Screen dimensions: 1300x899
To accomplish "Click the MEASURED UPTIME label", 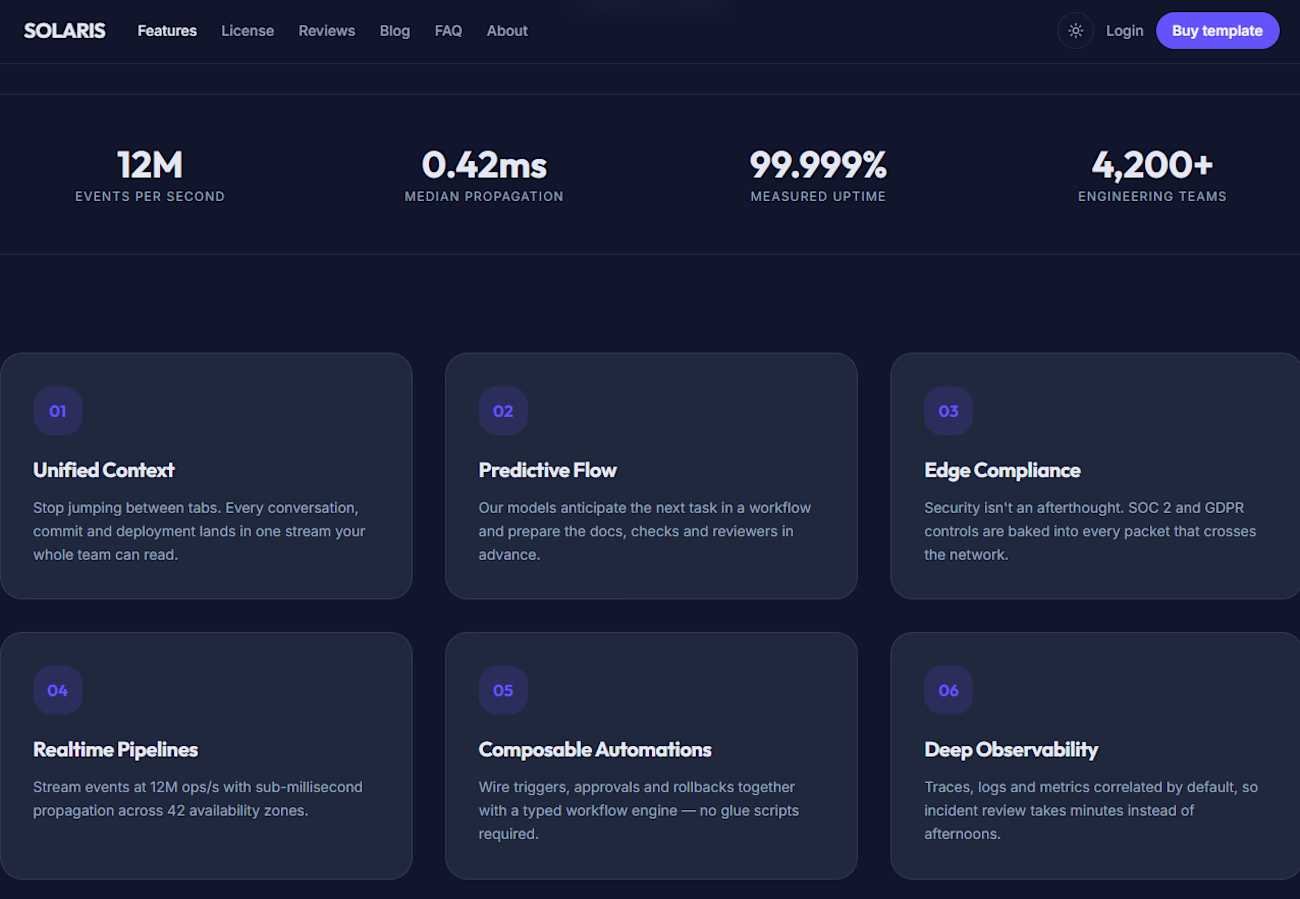I will 818,197.
